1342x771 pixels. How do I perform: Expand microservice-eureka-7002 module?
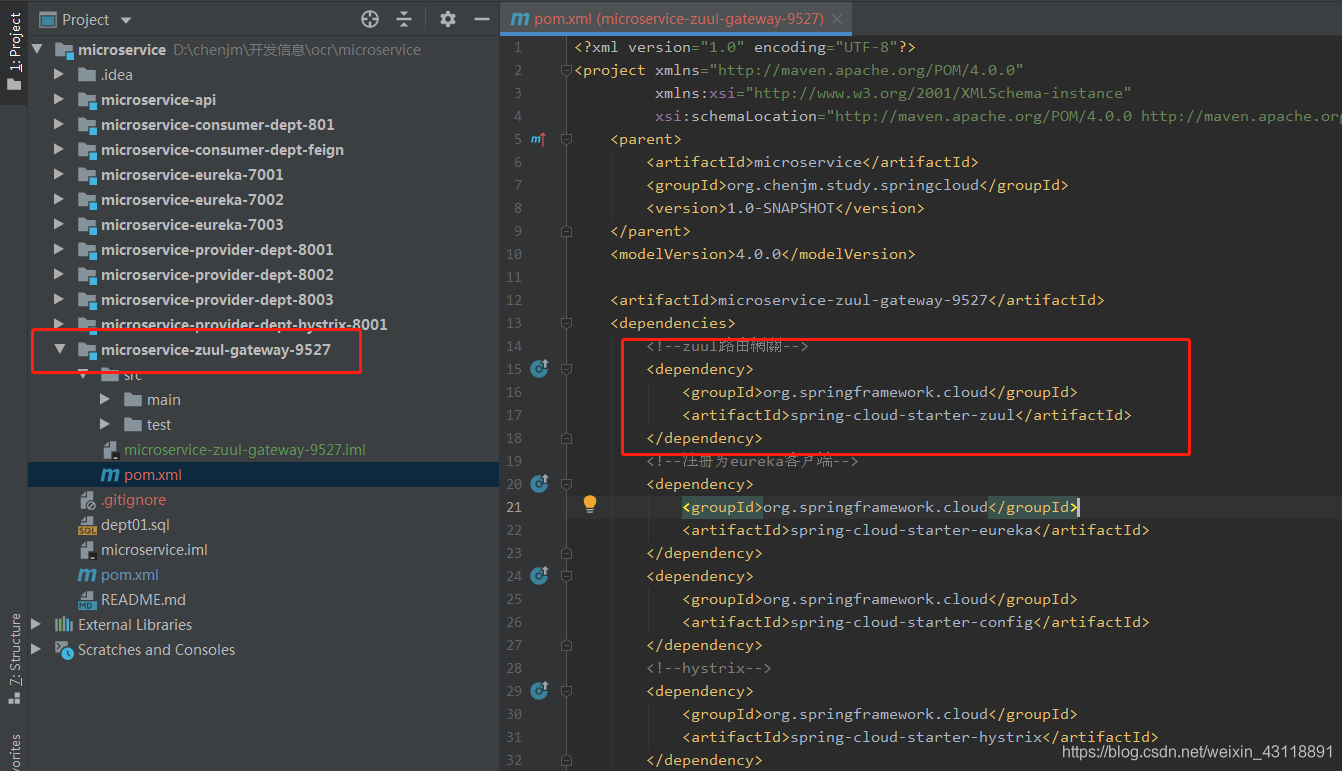59,200
